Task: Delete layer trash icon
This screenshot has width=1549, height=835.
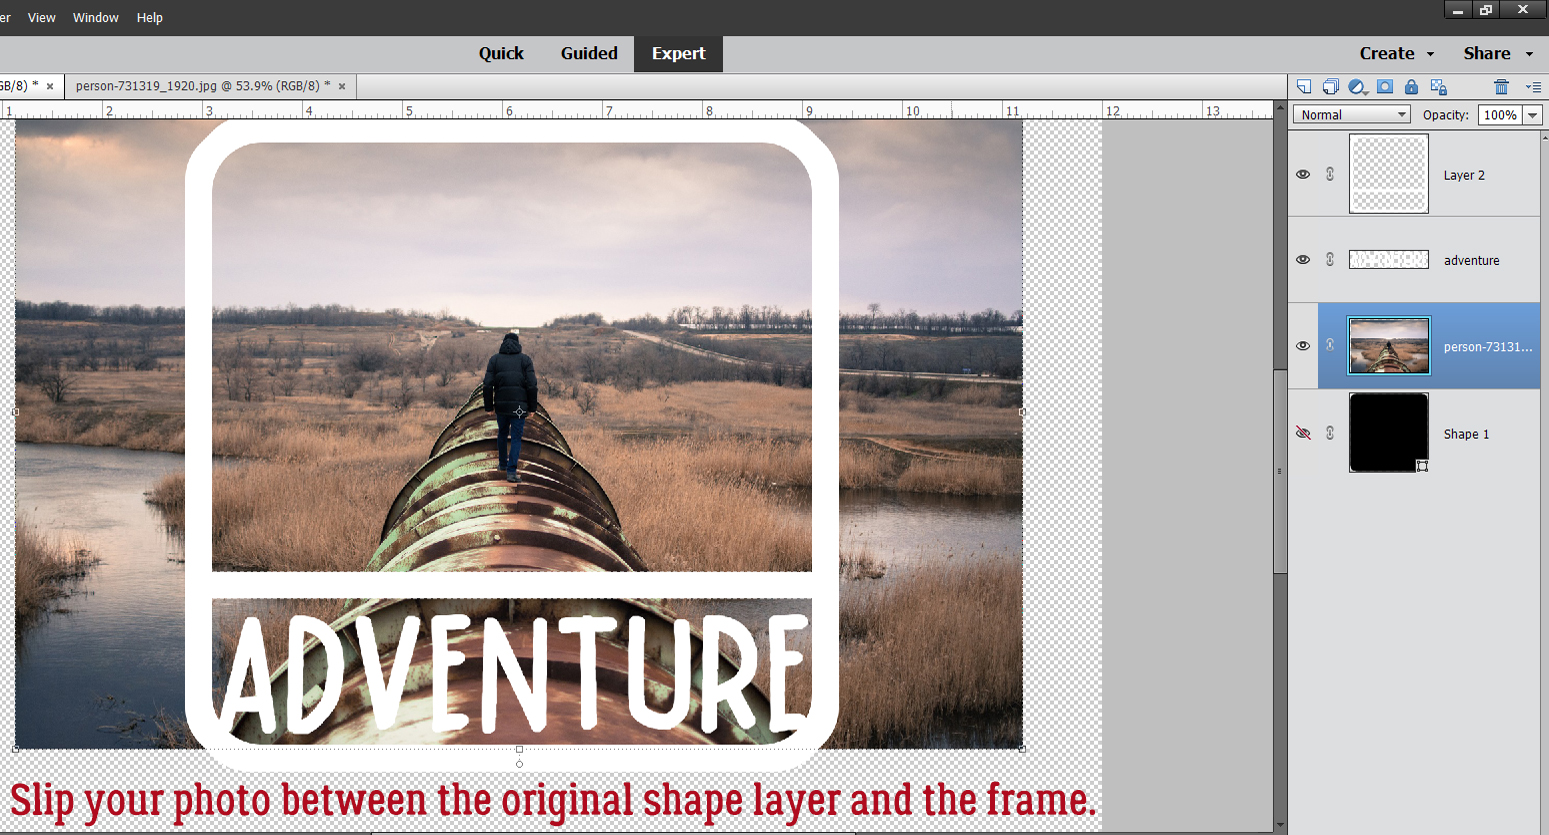Action: tap(1501, 87)
